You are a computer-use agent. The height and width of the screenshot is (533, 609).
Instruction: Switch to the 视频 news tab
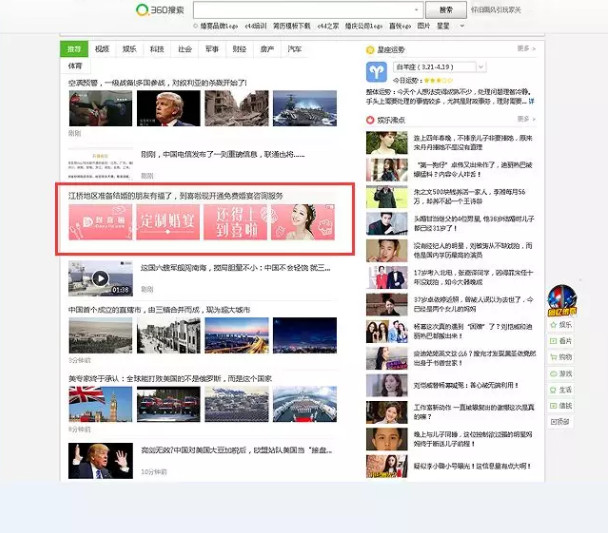coord(102,48)
